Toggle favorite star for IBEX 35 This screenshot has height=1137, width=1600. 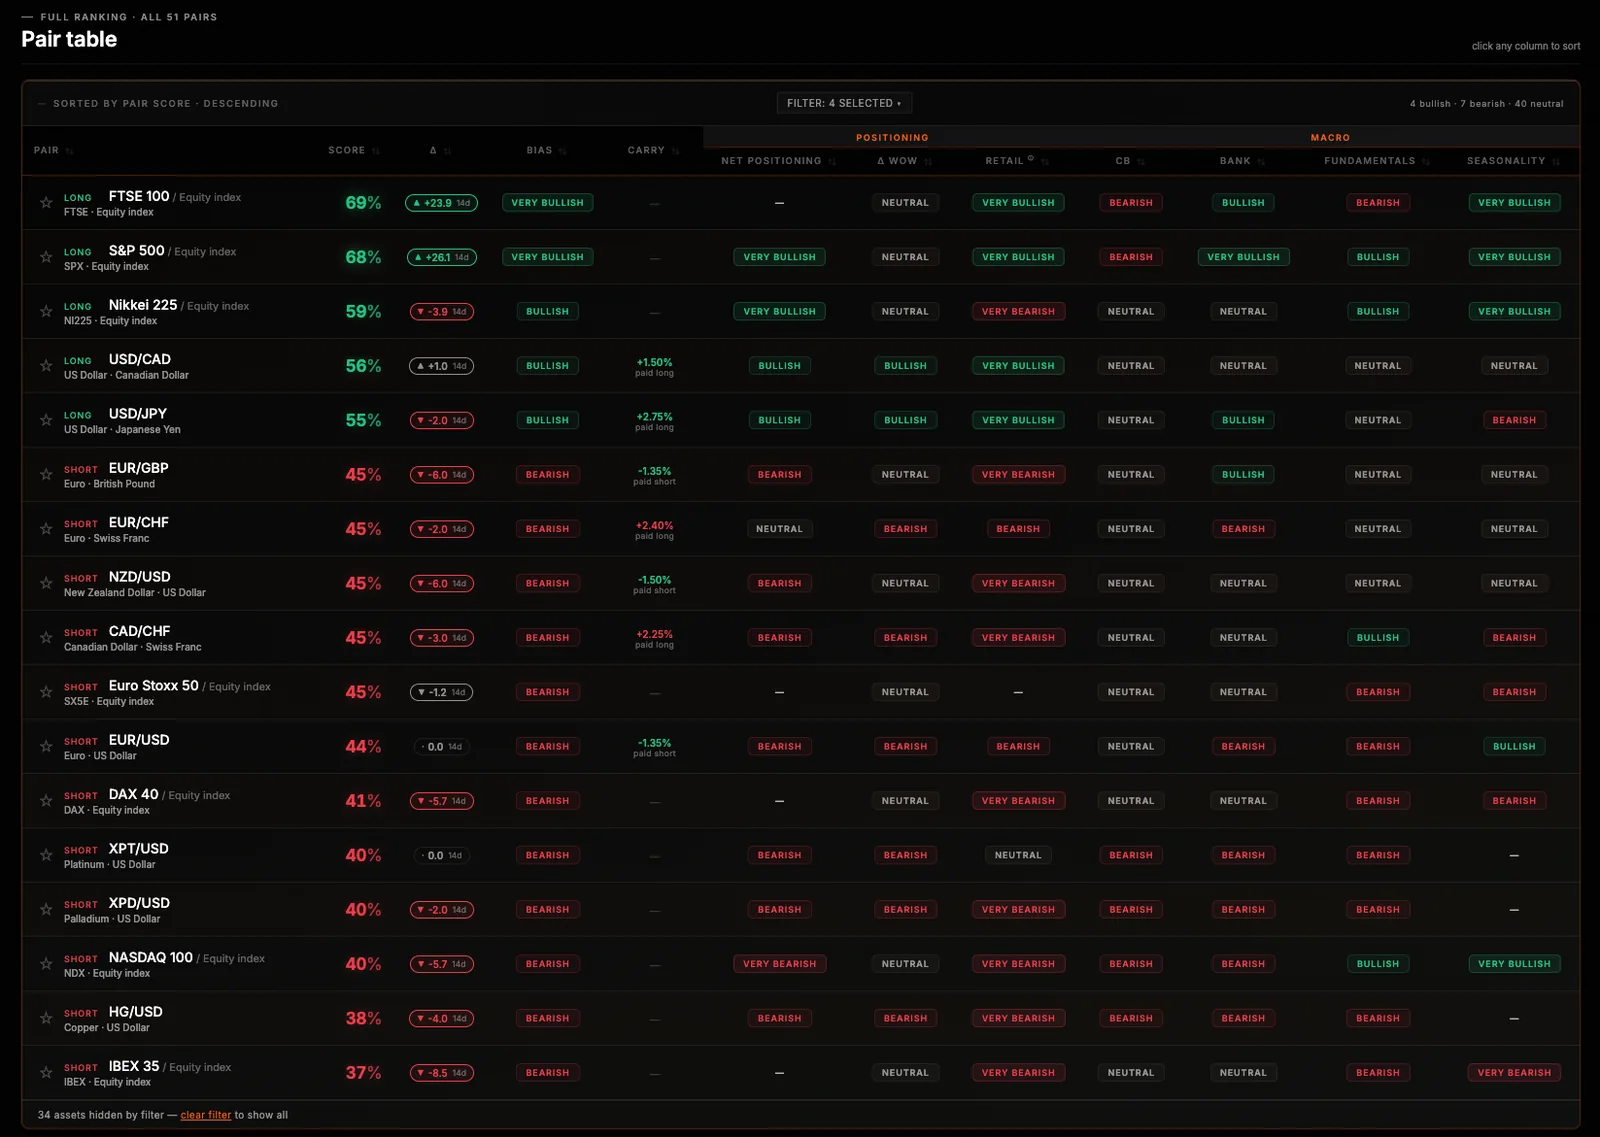[46, 1073]
